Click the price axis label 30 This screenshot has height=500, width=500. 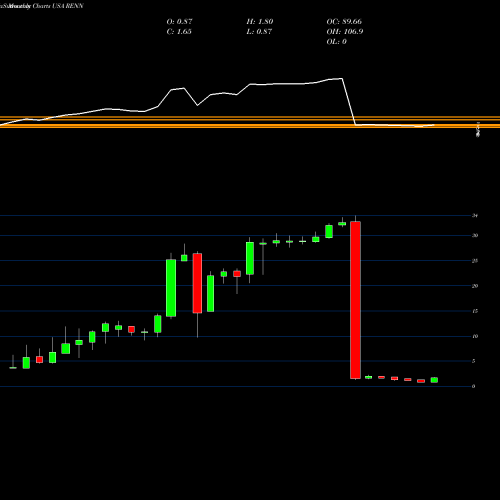(x=475, y=235)
